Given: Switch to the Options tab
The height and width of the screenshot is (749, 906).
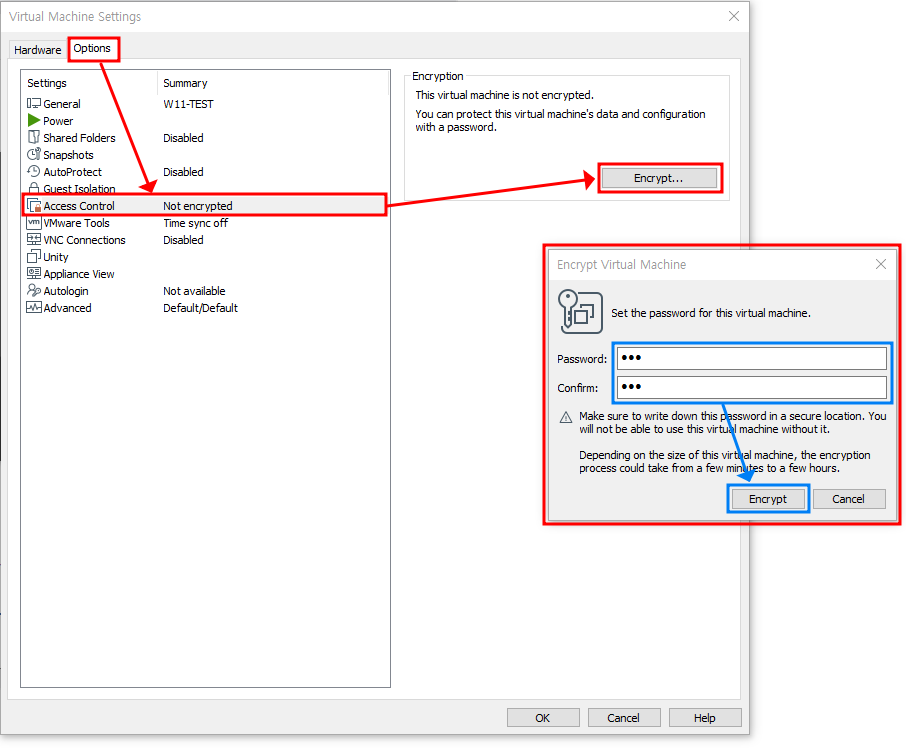Looking at the screenshot, I should 92,49.
